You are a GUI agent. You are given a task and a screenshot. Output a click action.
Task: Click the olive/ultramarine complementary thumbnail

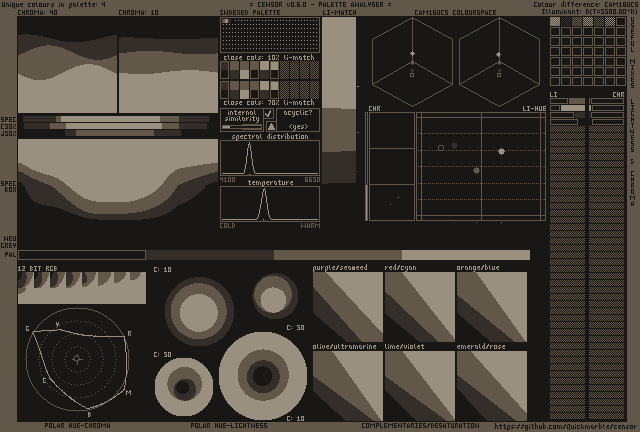pyautogui.click(x=348, y=385)
